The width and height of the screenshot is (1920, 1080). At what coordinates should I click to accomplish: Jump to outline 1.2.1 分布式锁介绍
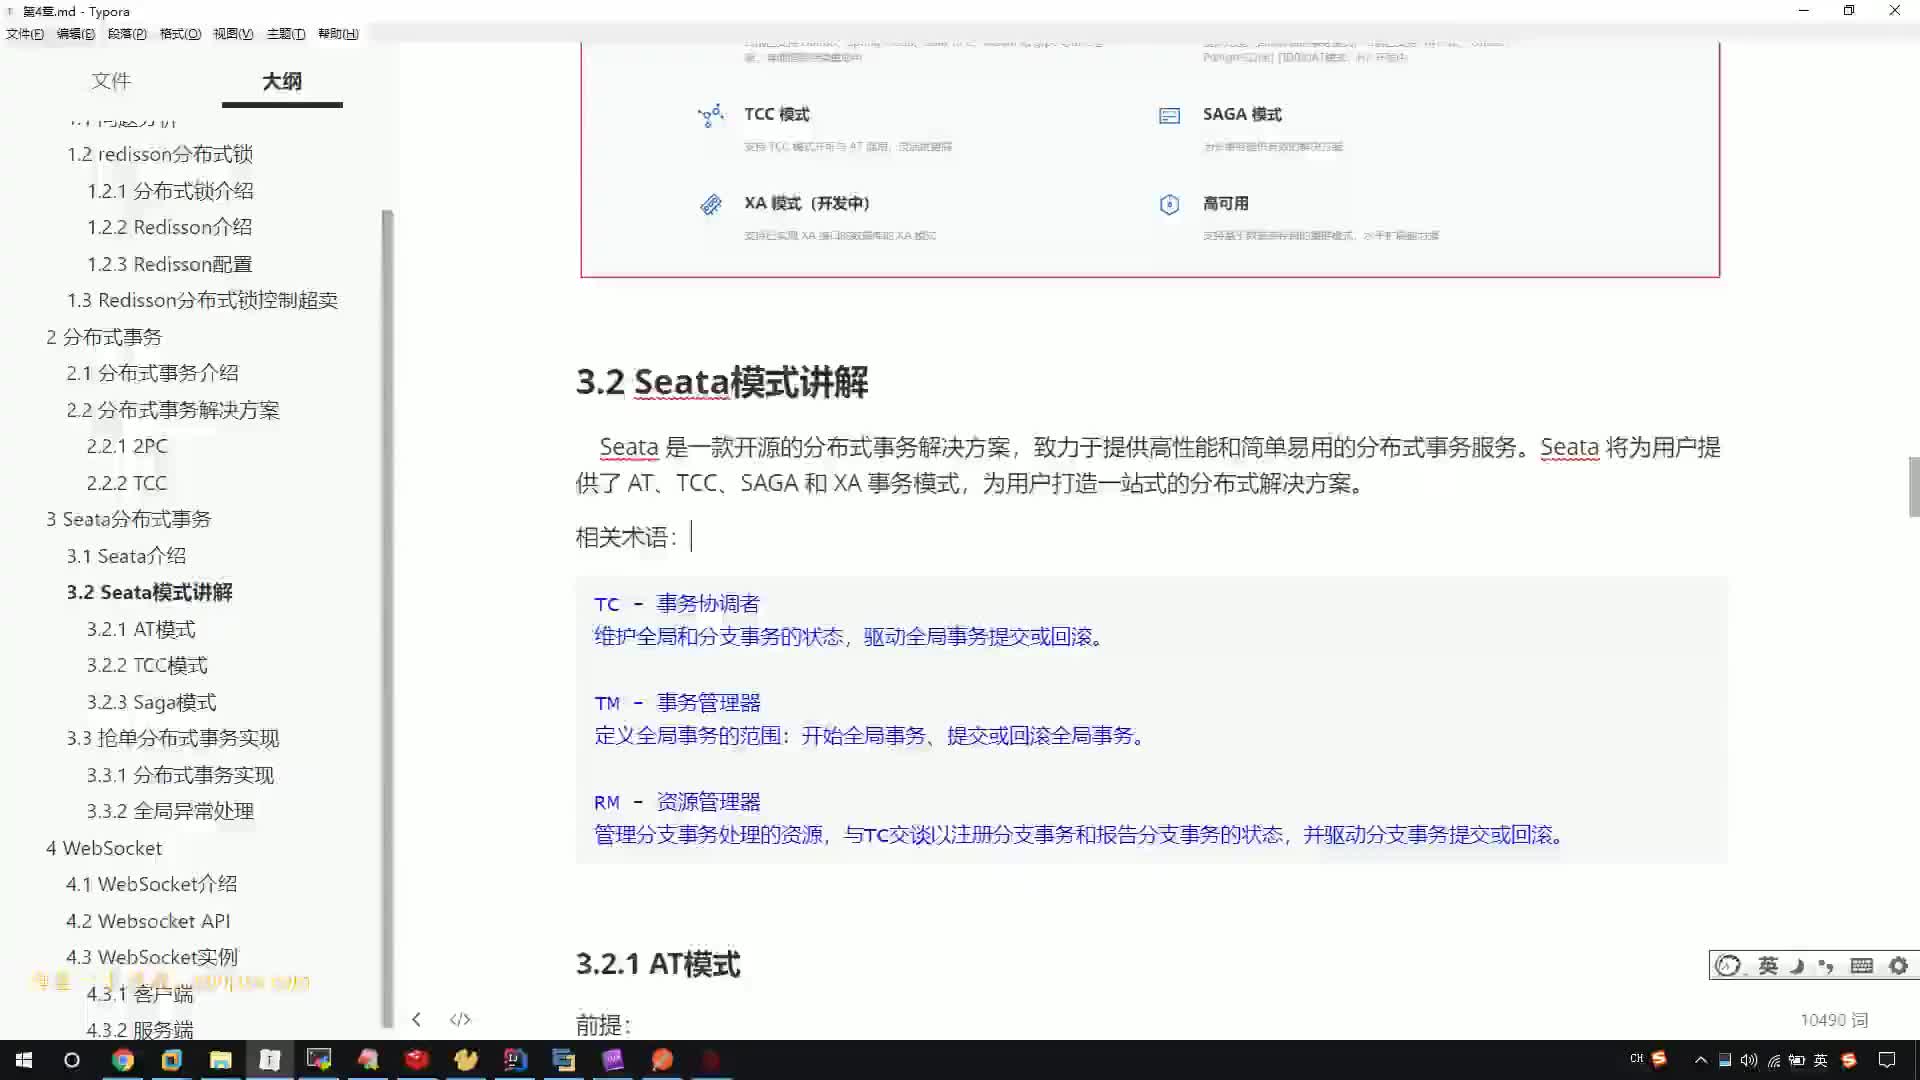[170, 191]
